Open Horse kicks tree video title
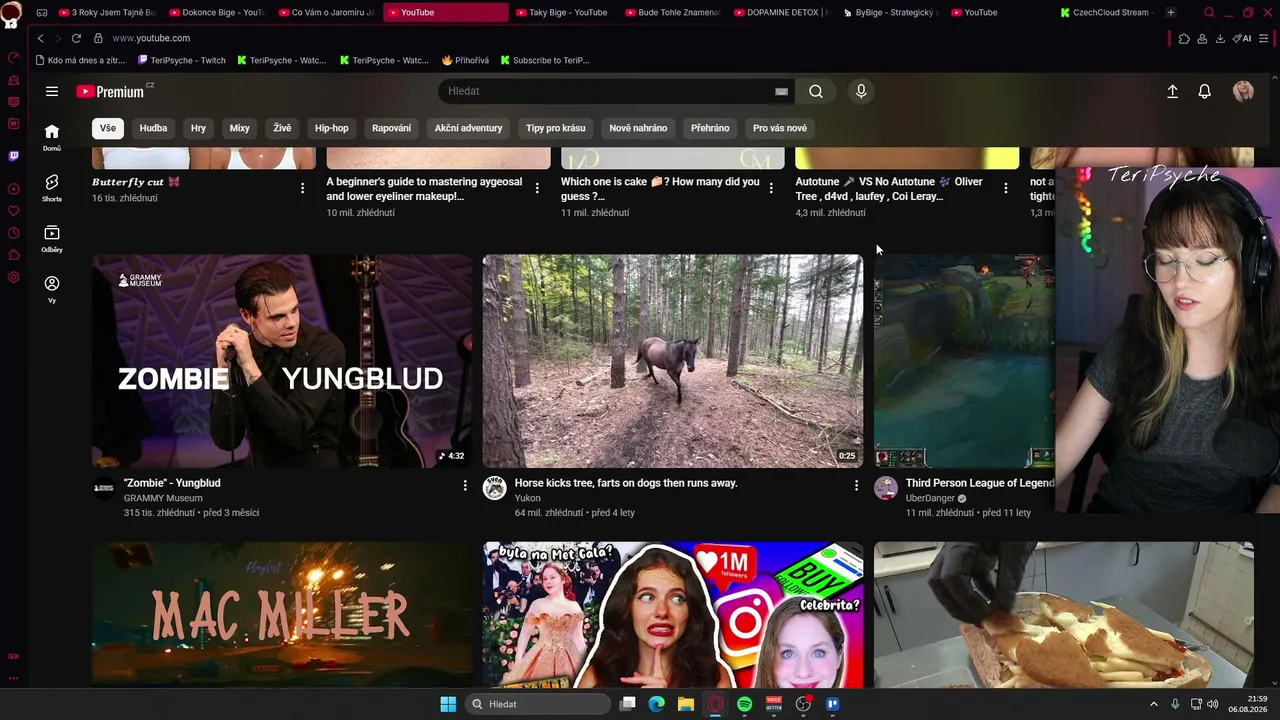Screen dimensions: 1280x720 [626, 483]
